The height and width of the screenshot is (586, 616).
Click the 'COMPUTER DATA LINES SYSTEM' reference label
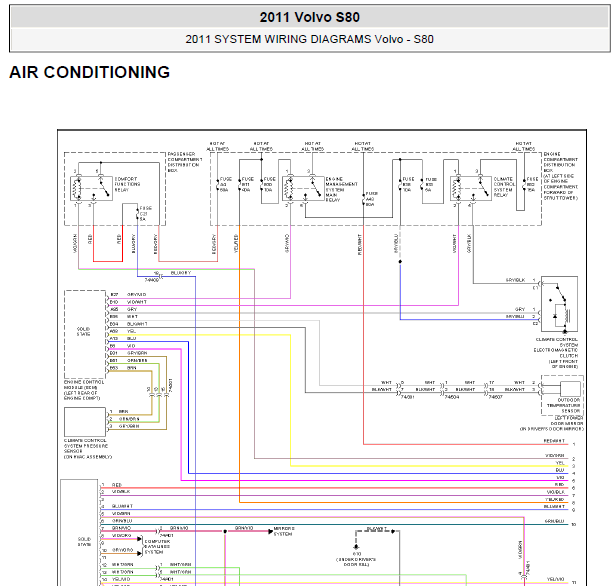coord(157,547)
